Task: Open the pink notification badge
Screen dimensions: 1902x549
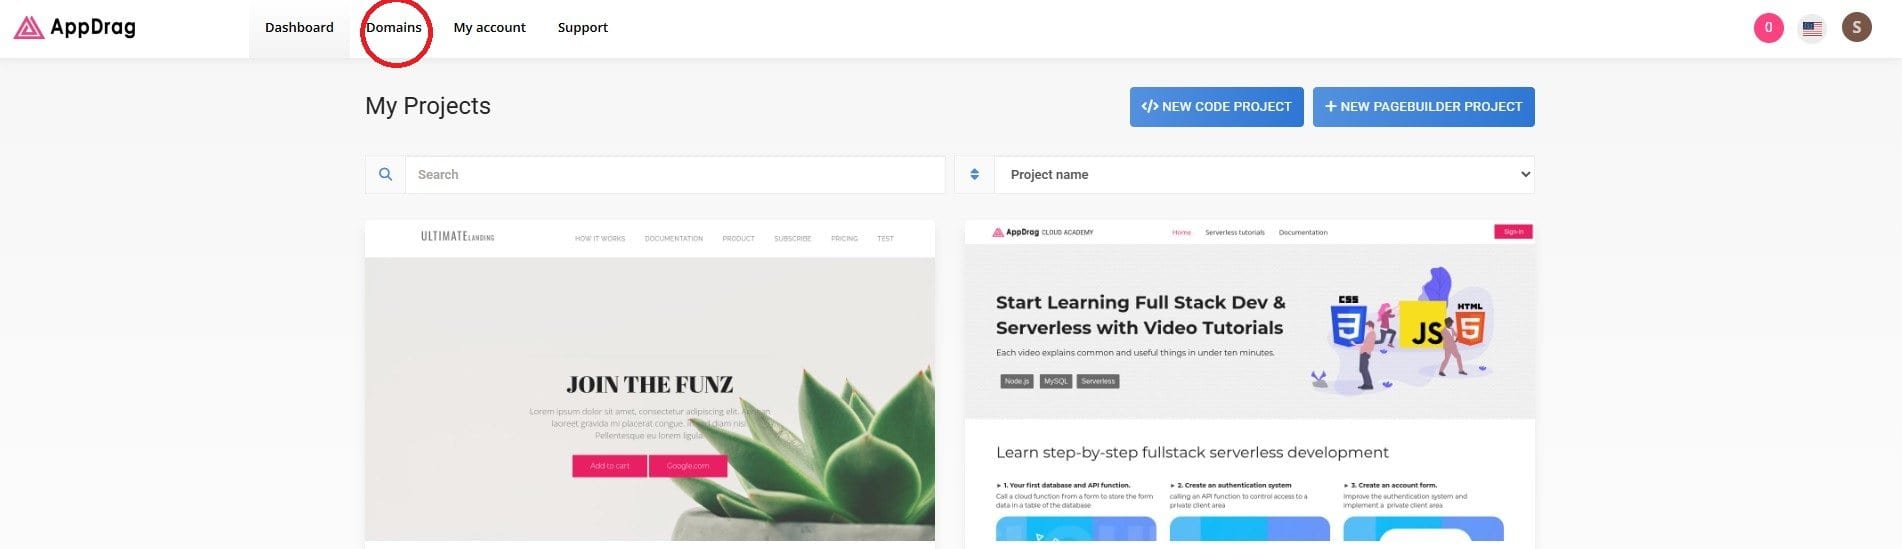Action: pyautogui.click(x=1768, y=28)
